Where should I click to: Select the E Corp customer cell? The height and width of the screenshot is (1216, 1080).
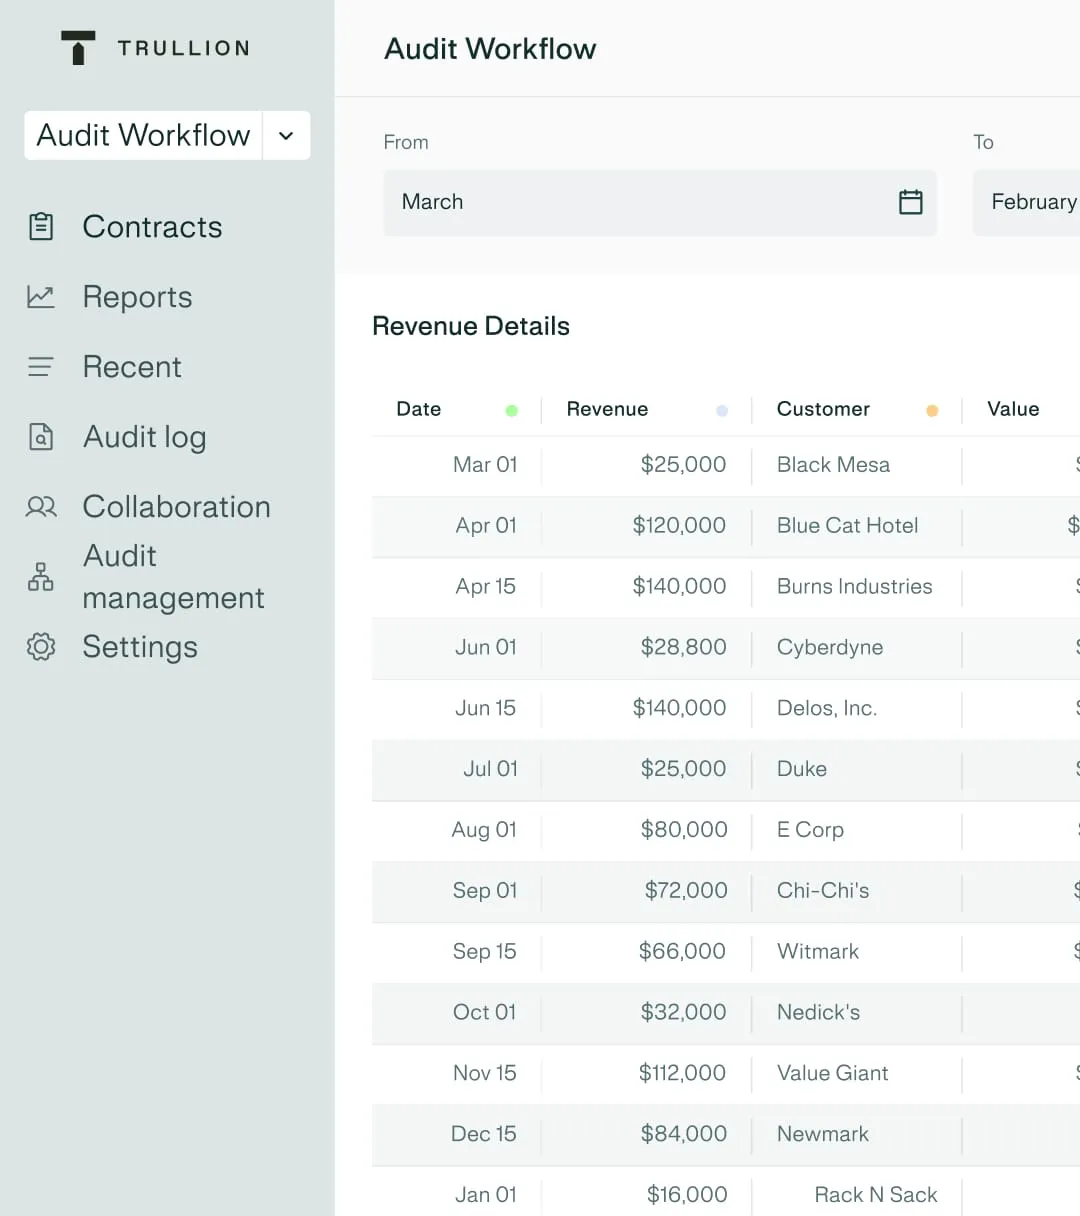(x=810, y=830)
